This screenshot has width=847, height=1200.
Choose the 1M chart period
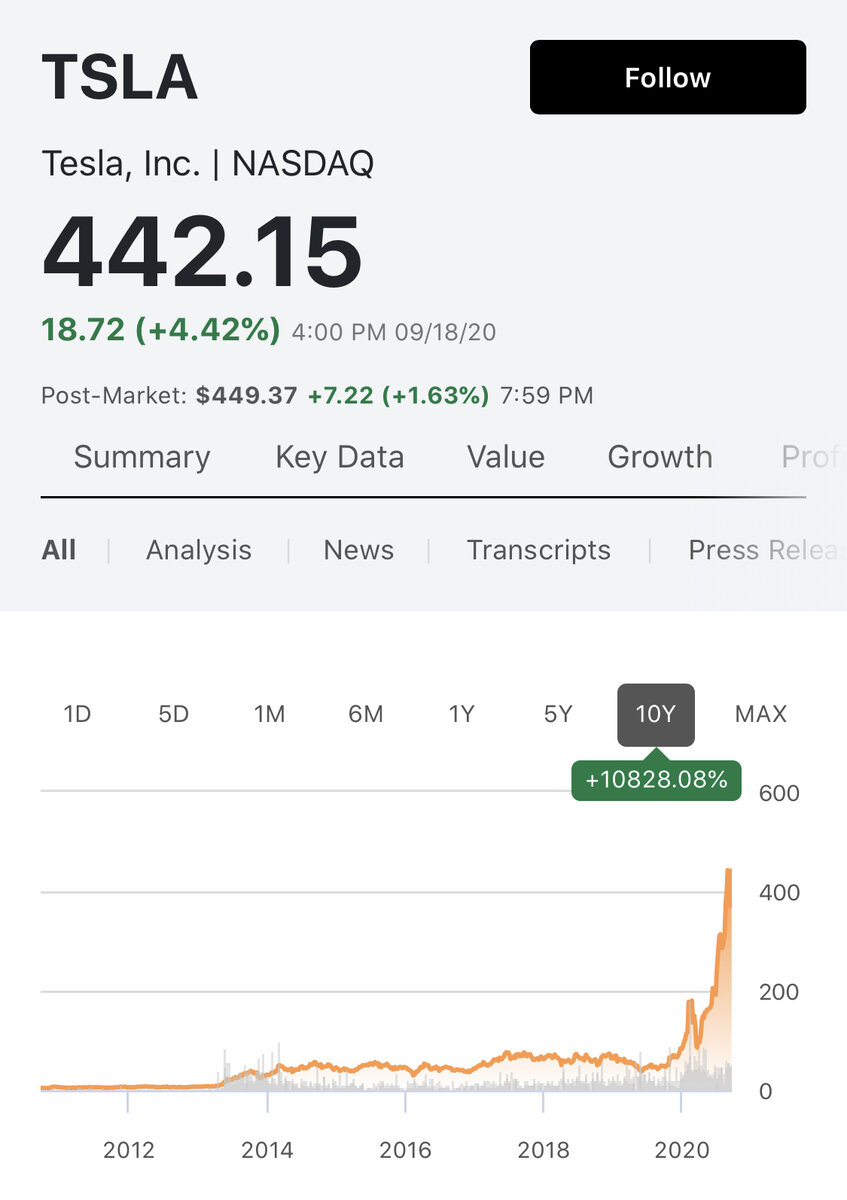(x=269, y=714)
